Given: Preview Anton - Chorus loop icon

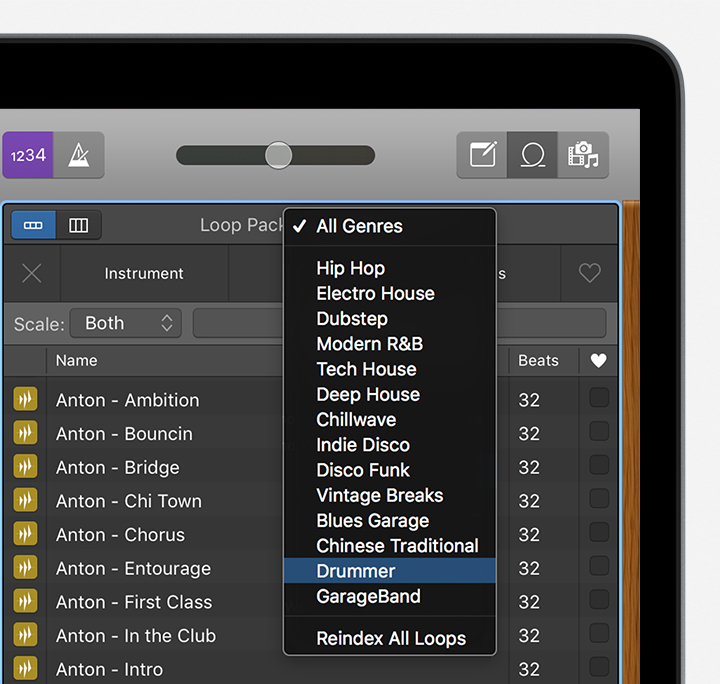Looking at the screenshot, I should [25, 533].
